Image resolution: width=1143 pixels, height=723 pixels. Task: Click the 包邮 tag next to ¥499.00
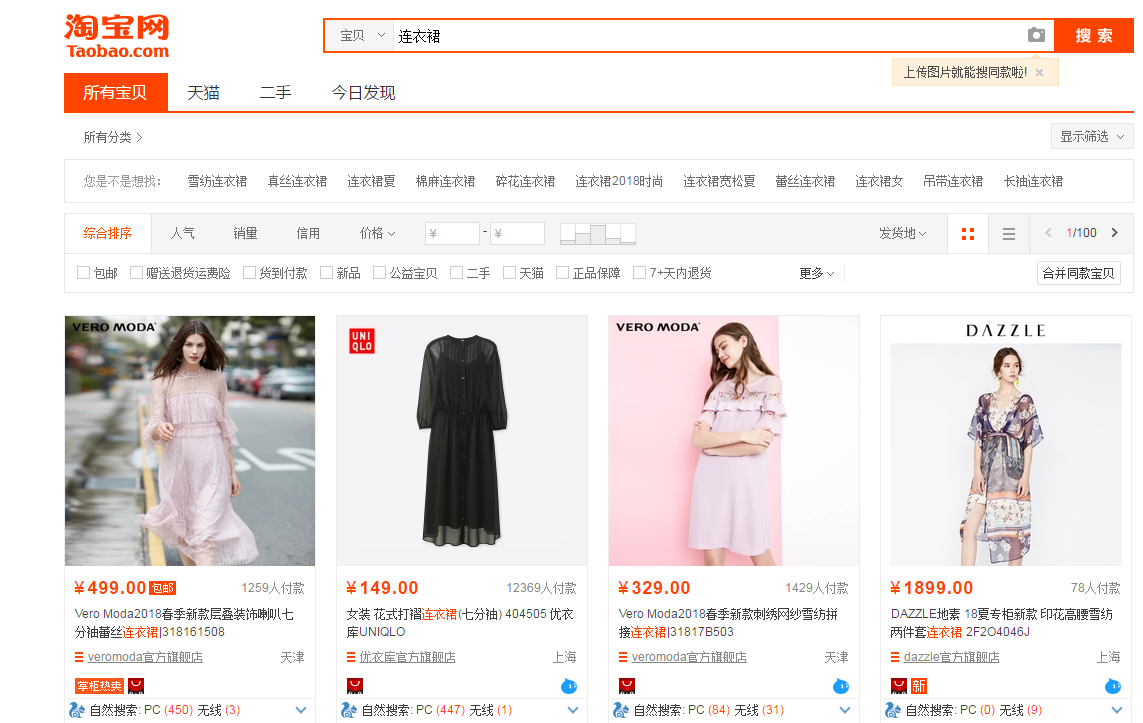pos(163,588)
